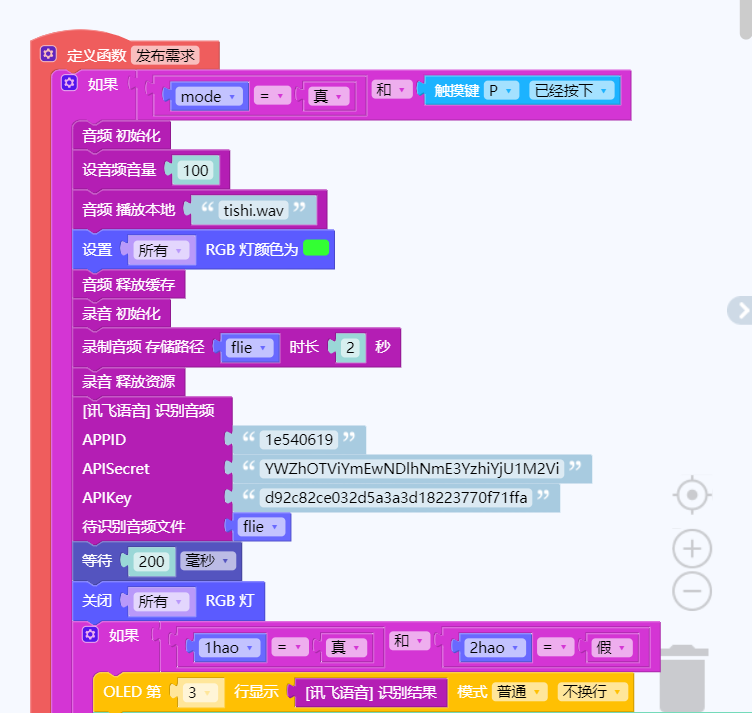Select the 音频 播放本地 block label
Image resolution: width=752 pixels, height=713 pixels.
(129, 210)
